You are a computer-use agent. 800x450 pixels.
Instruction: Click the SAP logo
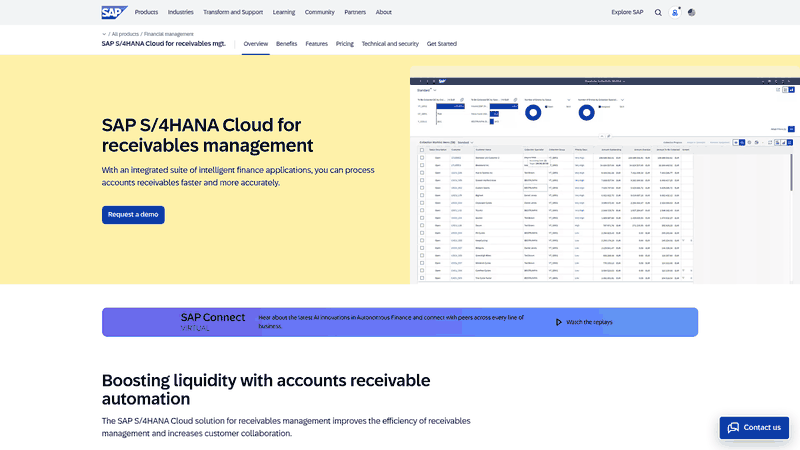click(x=114, y=12)
